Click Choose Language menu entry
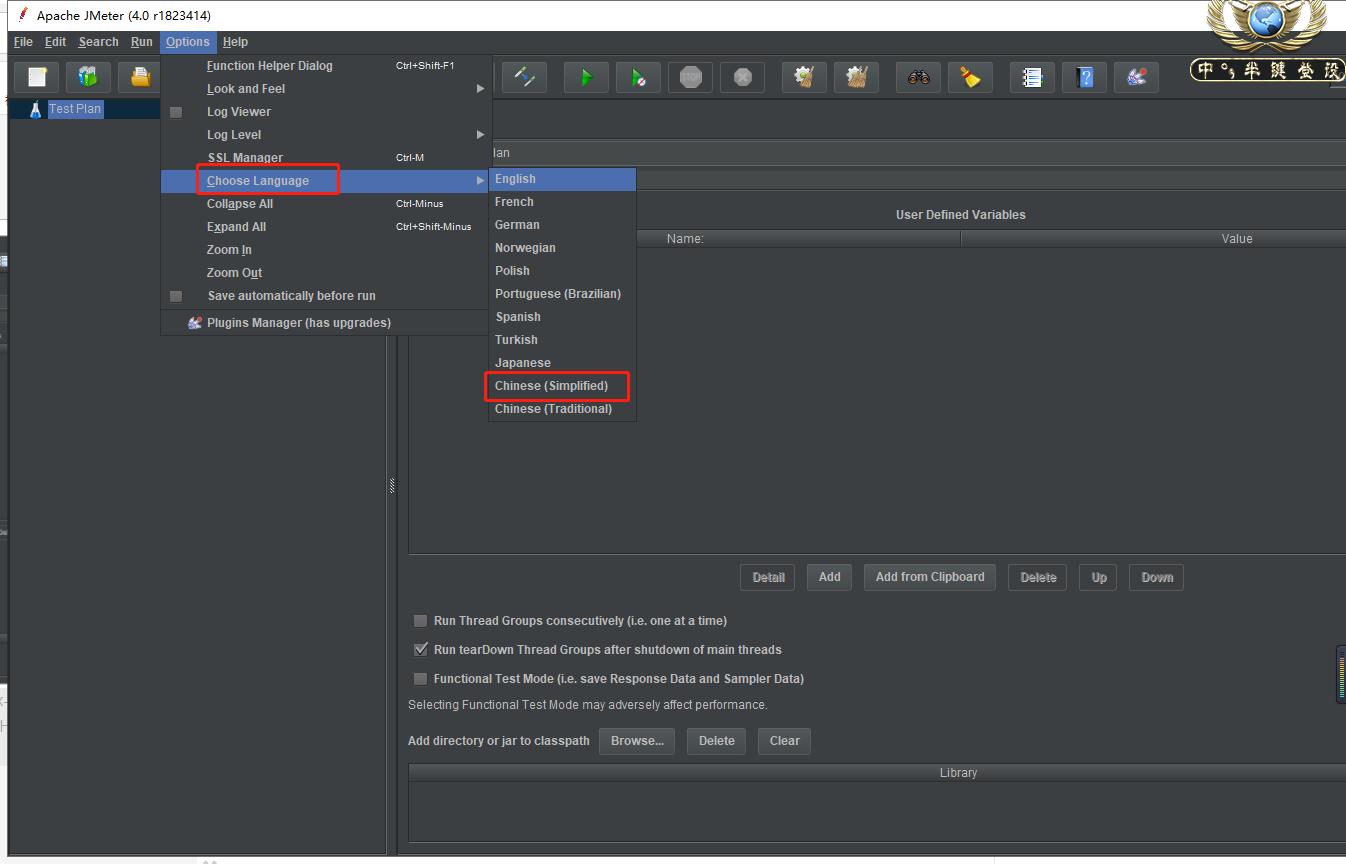 click(x=326, y=181)
